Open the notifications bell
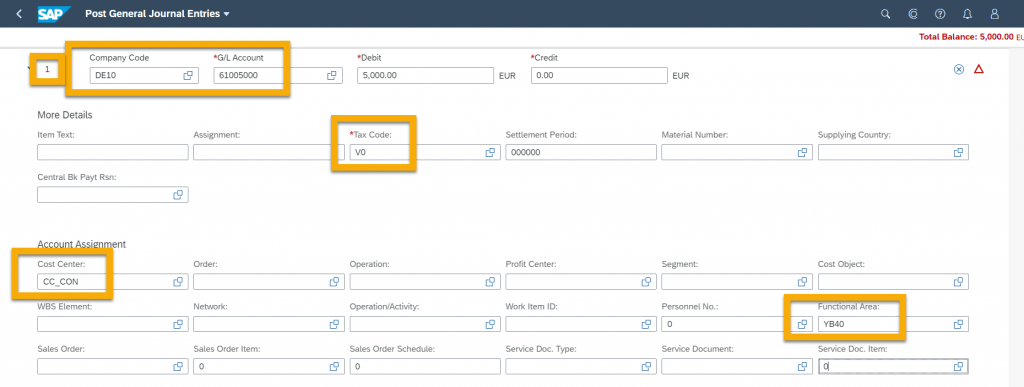This screenshot has height=387, width=1024. [967, 14]
